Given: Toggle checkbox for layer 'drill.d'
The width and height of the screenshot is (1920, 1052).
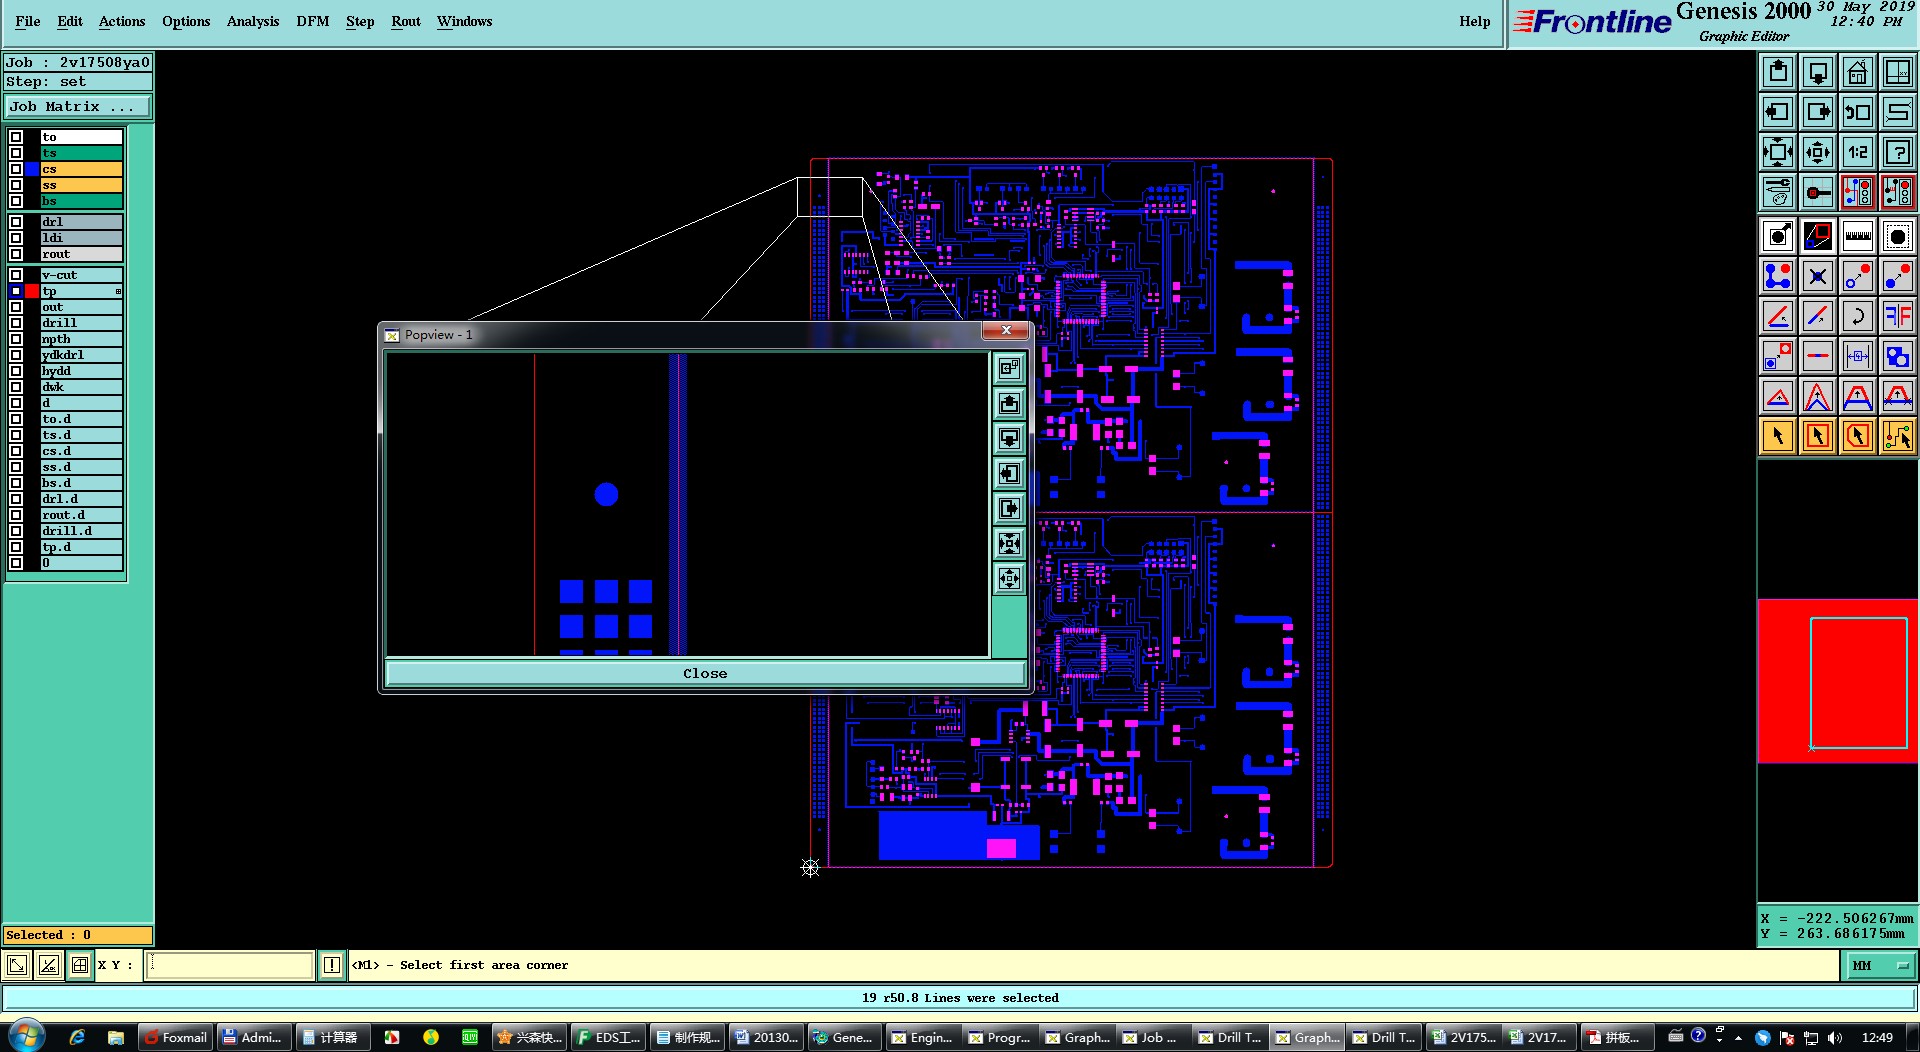Looking at the screenshot, I should point(16,531).
